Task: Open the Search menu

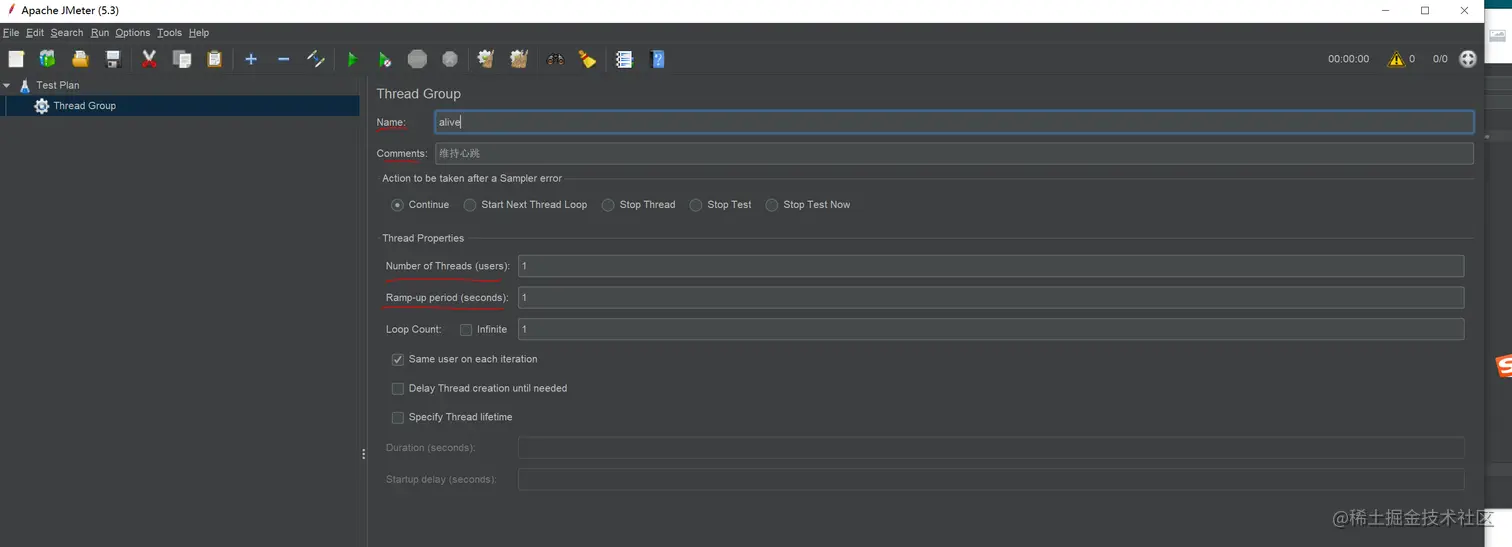Action: click(67, 33)
